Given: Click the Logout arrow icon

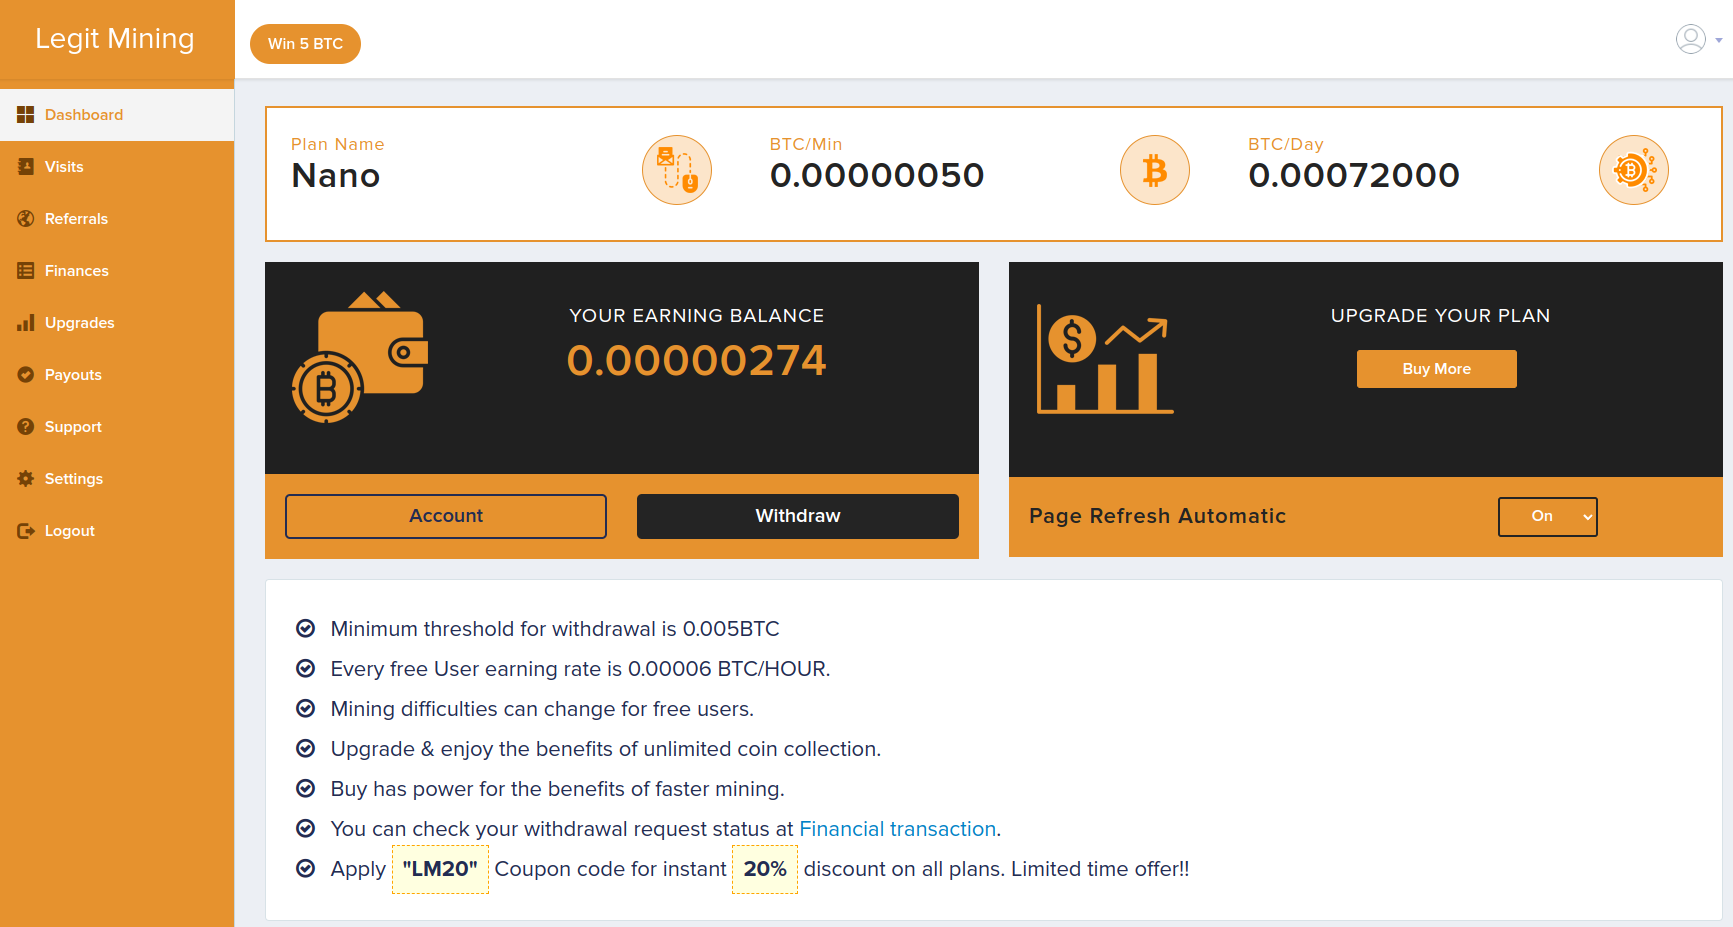Looking at the screenshot, I should click(26, 531).
